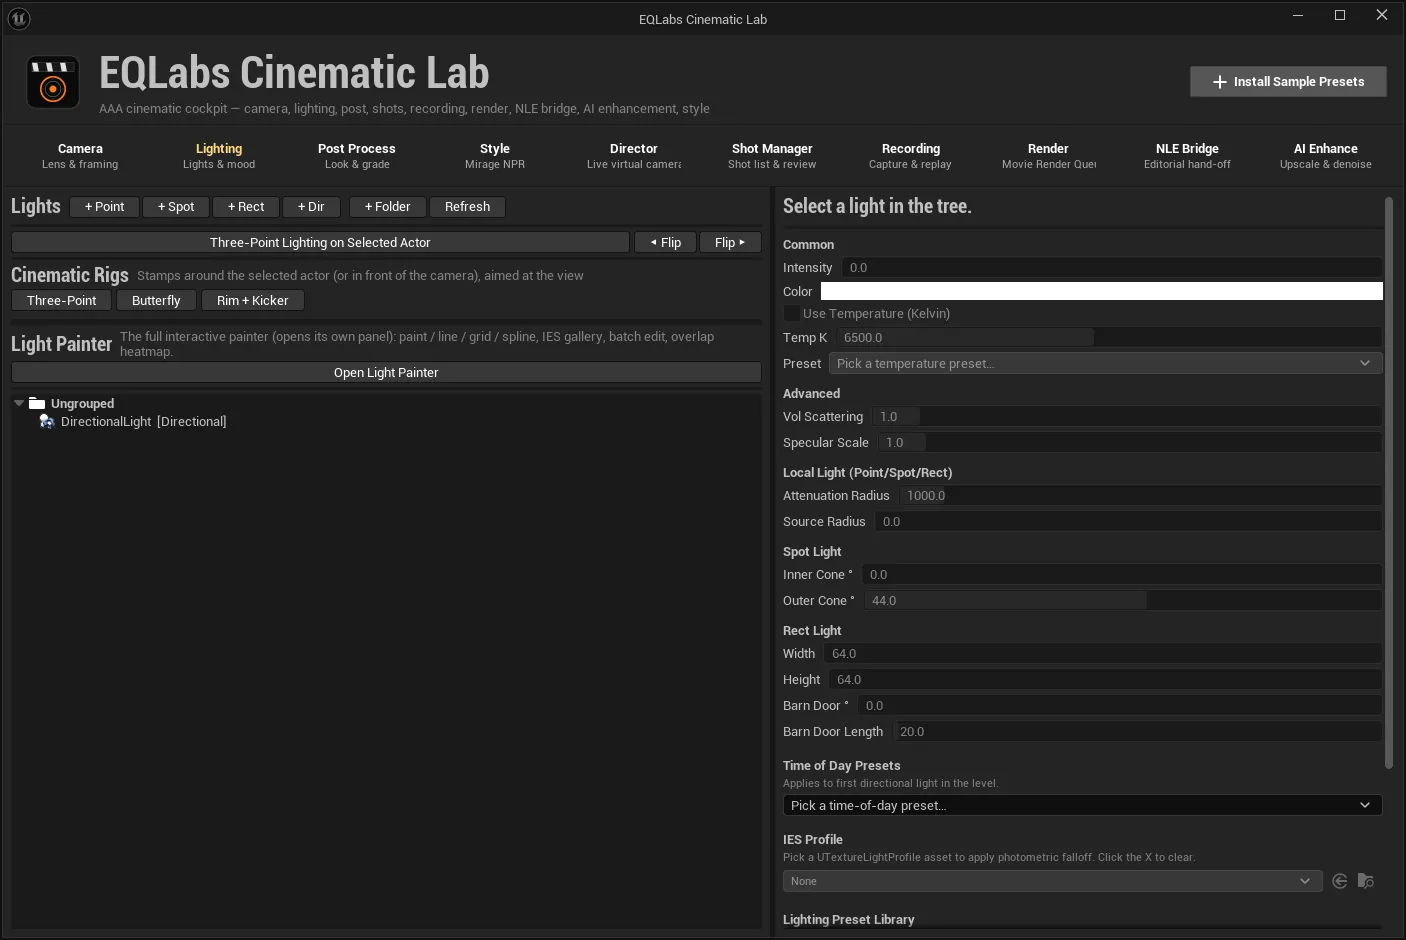Open the Style Mirage NPR tab
This screenshot has width=1406, height=940.
(495, 156)
